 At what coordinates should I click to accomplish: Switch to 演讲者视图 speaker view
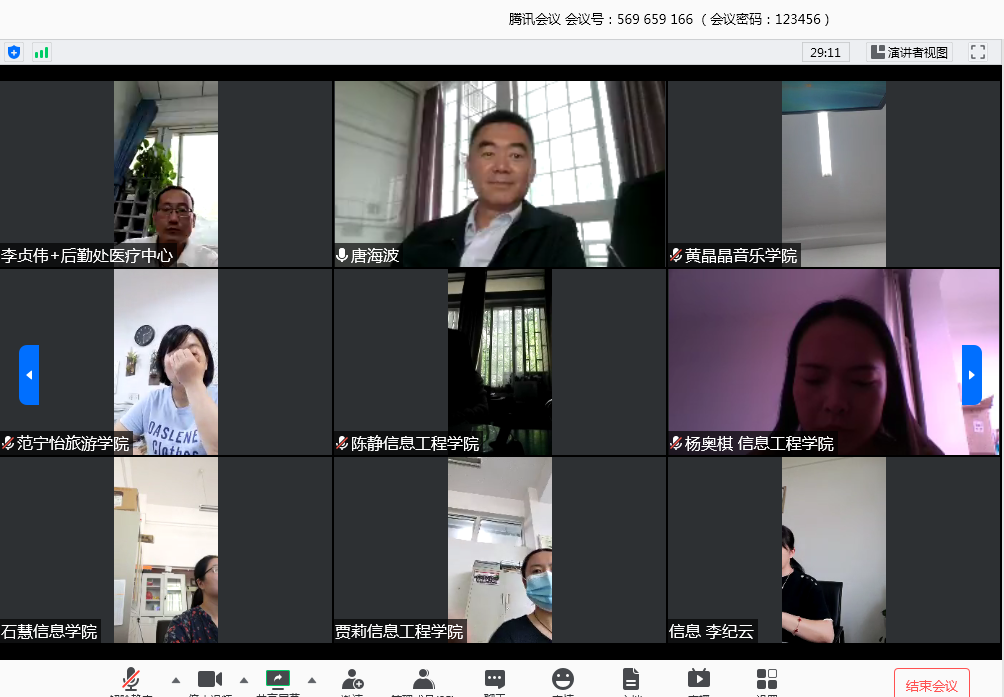point(909,52)
